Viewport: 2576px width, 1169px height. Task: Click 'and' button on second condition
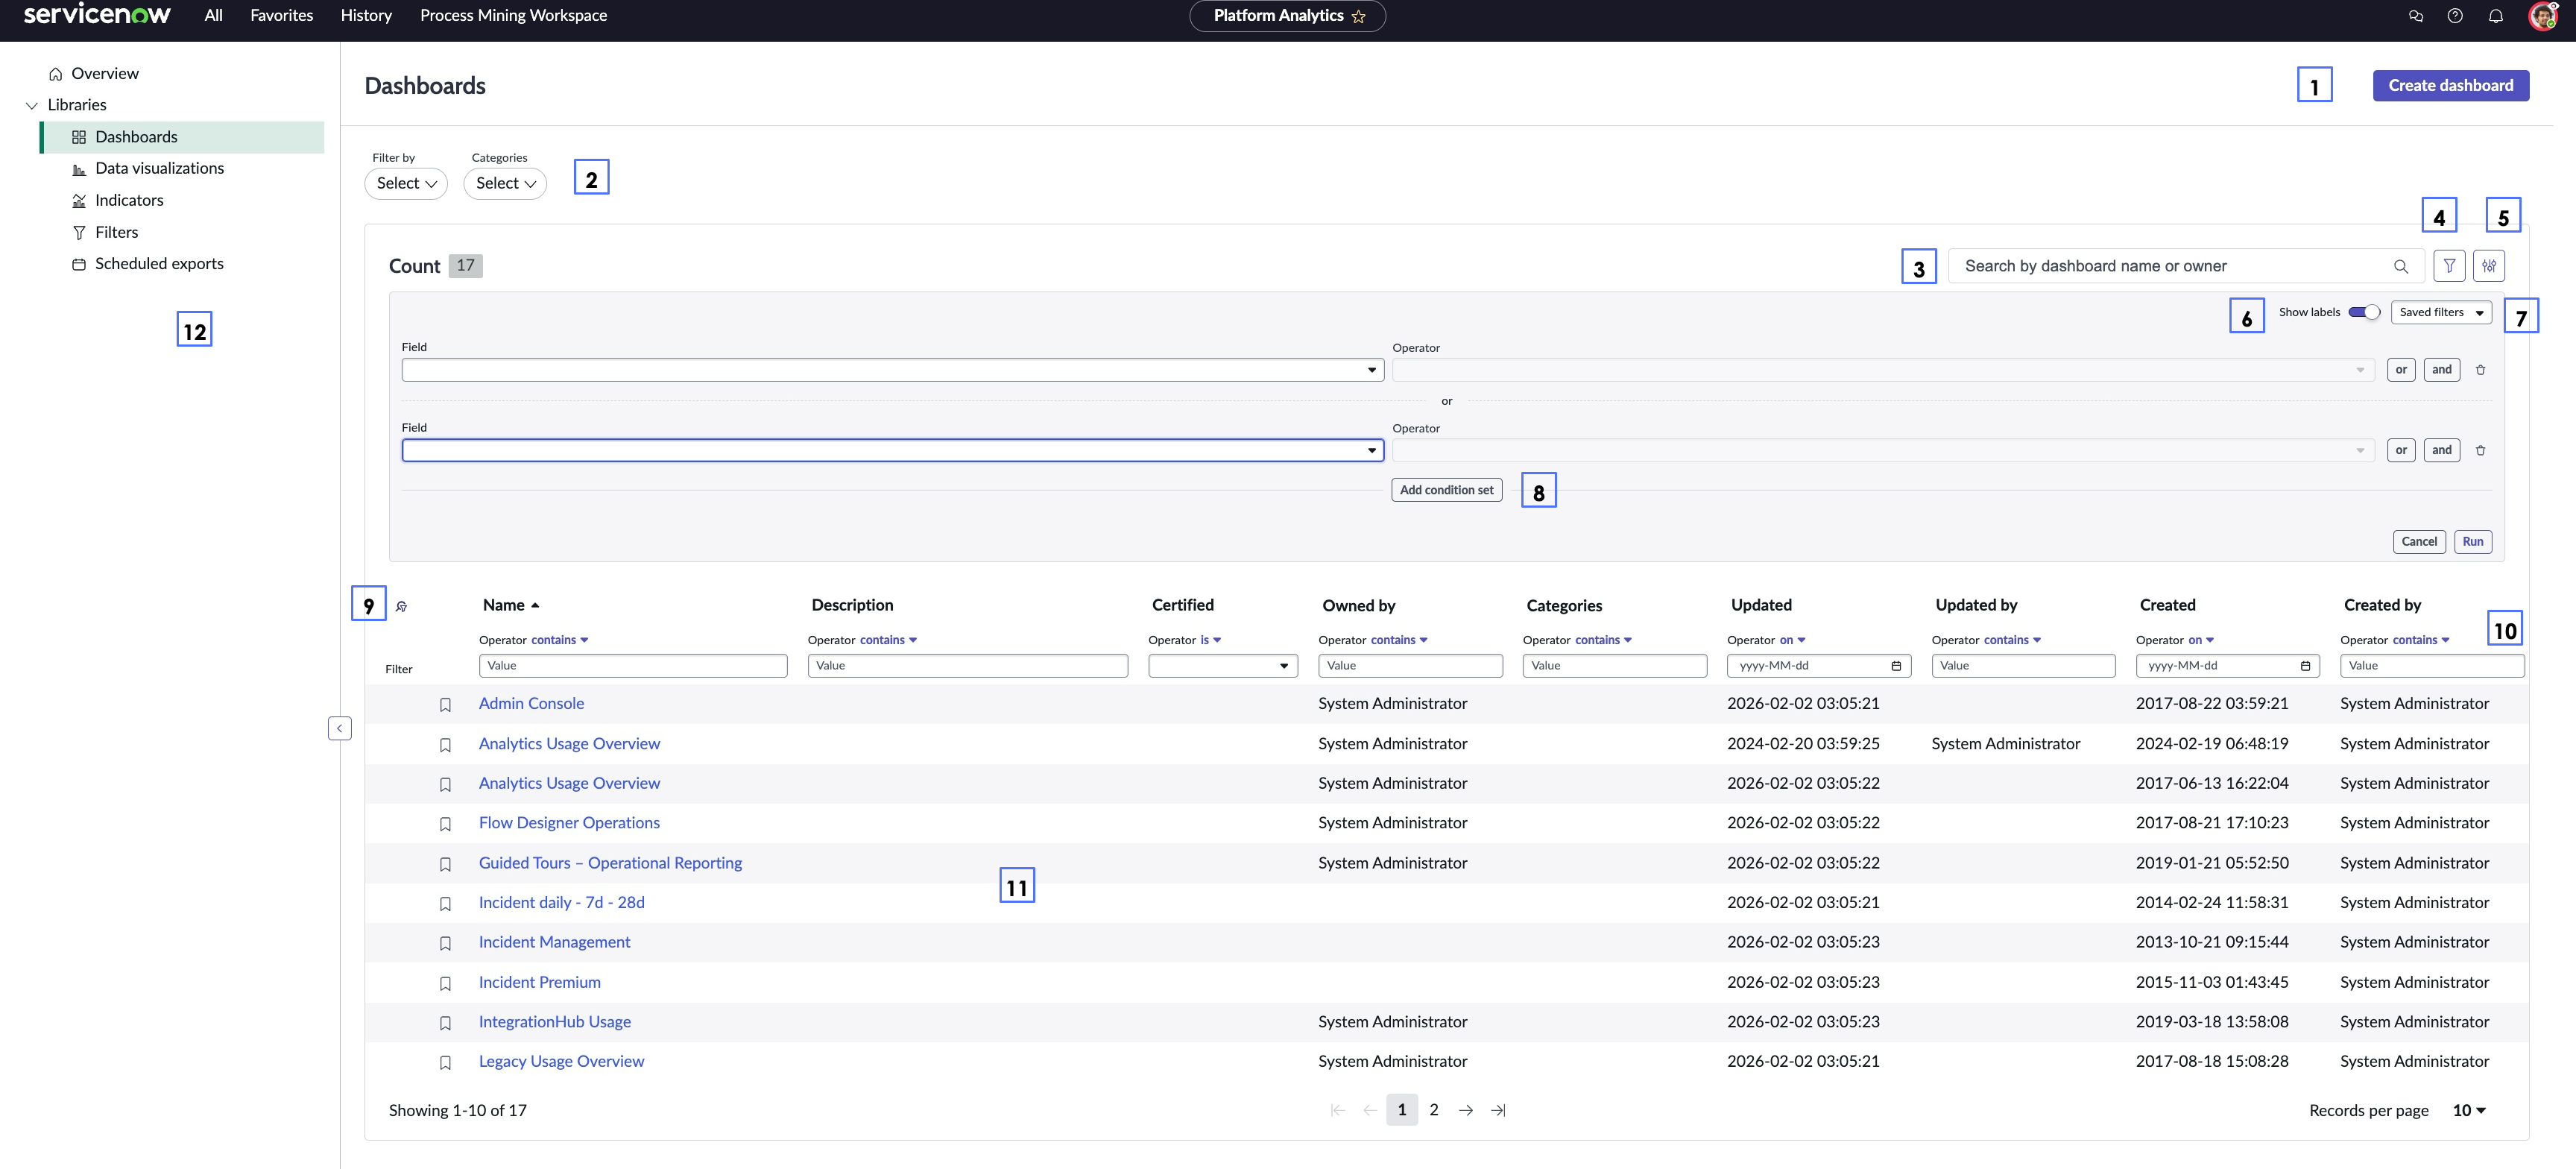2442,450
